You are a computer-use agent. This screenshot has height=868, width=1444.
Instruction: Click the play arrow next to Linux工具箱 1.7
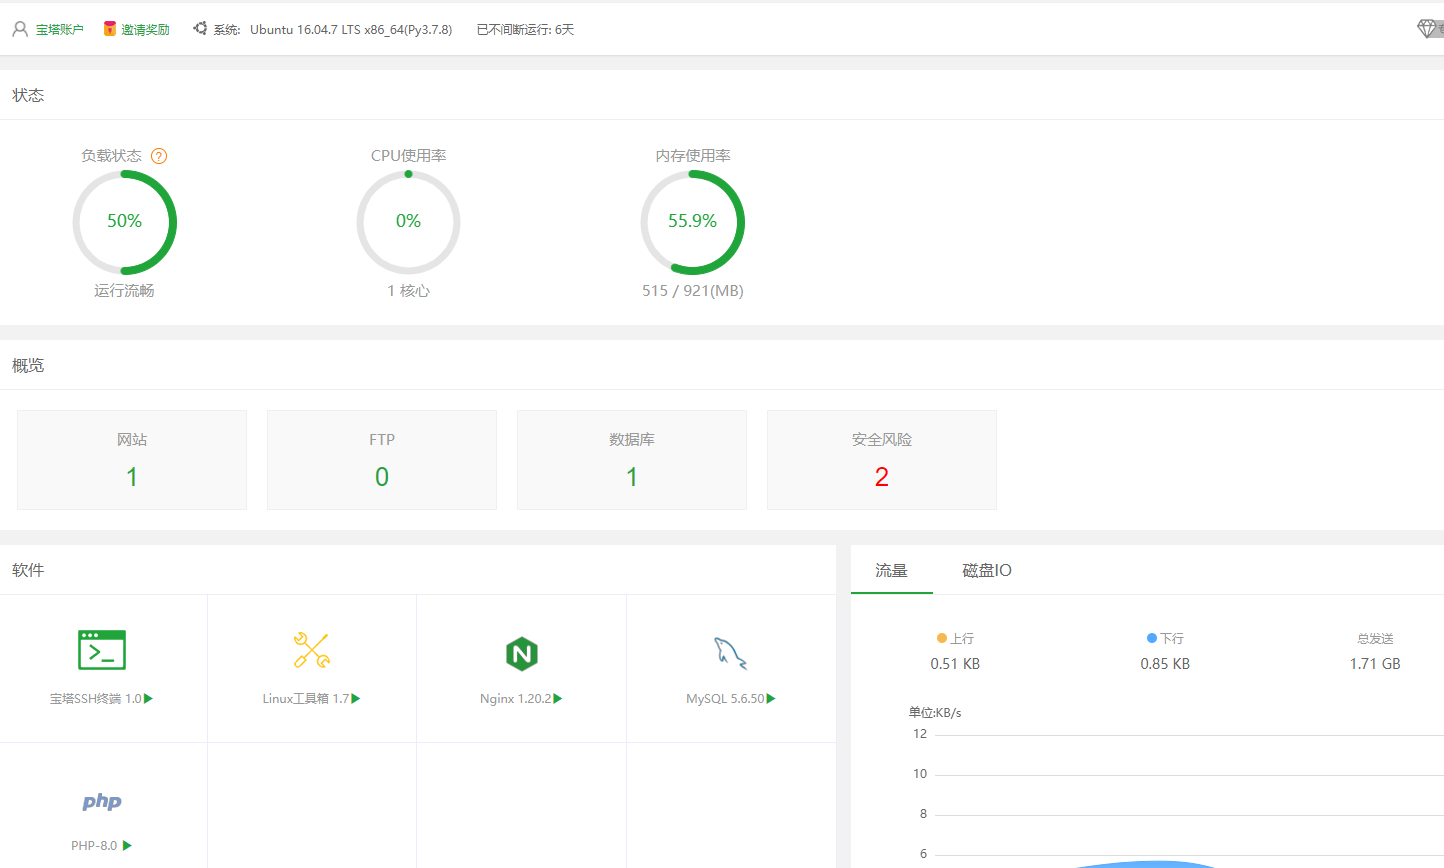[x=356, y=699]
